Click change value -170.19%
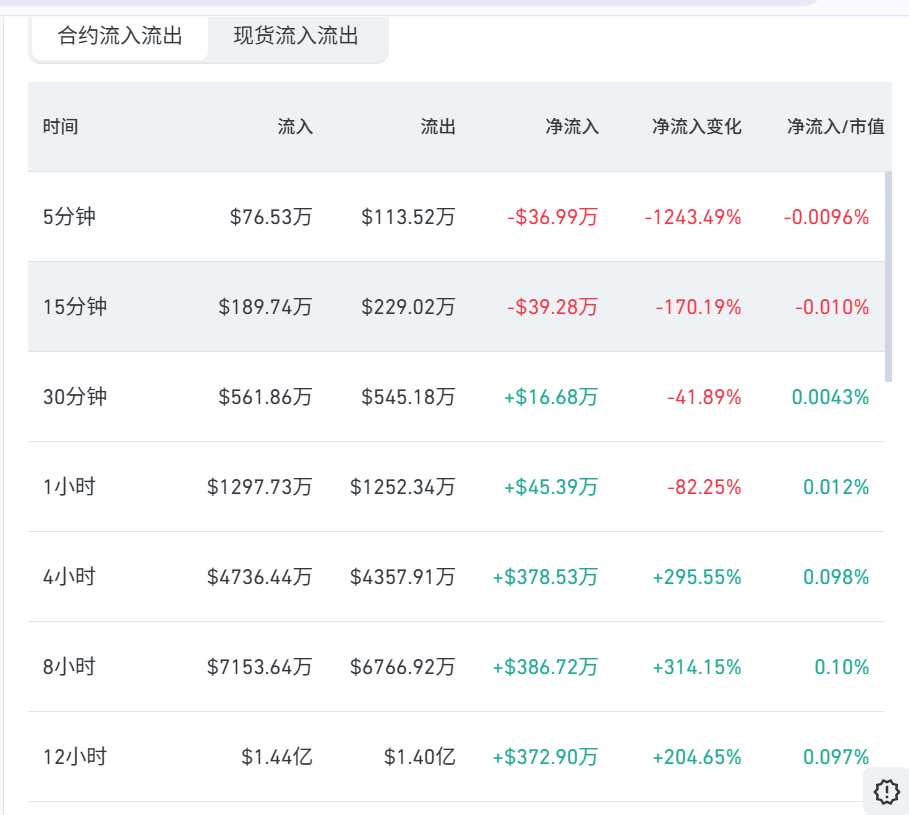This screenshot has width=909, height=815. click(699, 307)
